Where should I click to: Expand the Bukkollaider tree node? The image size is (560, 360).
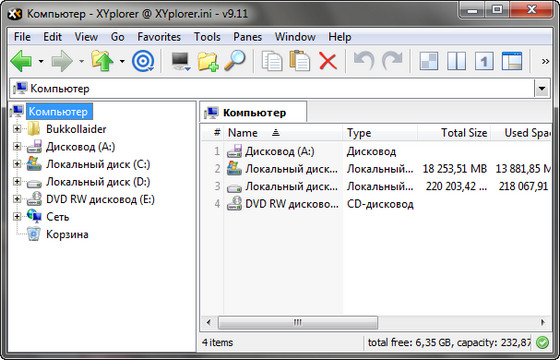coord(17,129)
